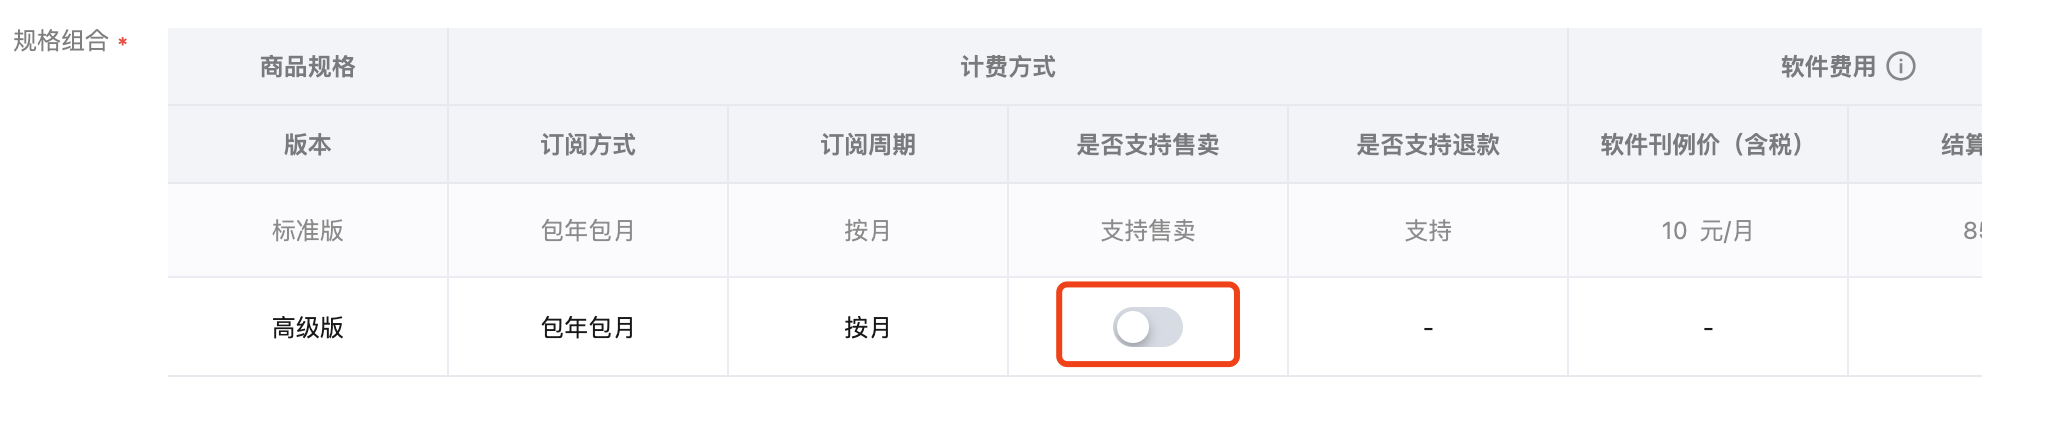Select the 标准版 version cell
Image resolution: width=2052 pixels, height=440 pixels.
tap(307, 231)
